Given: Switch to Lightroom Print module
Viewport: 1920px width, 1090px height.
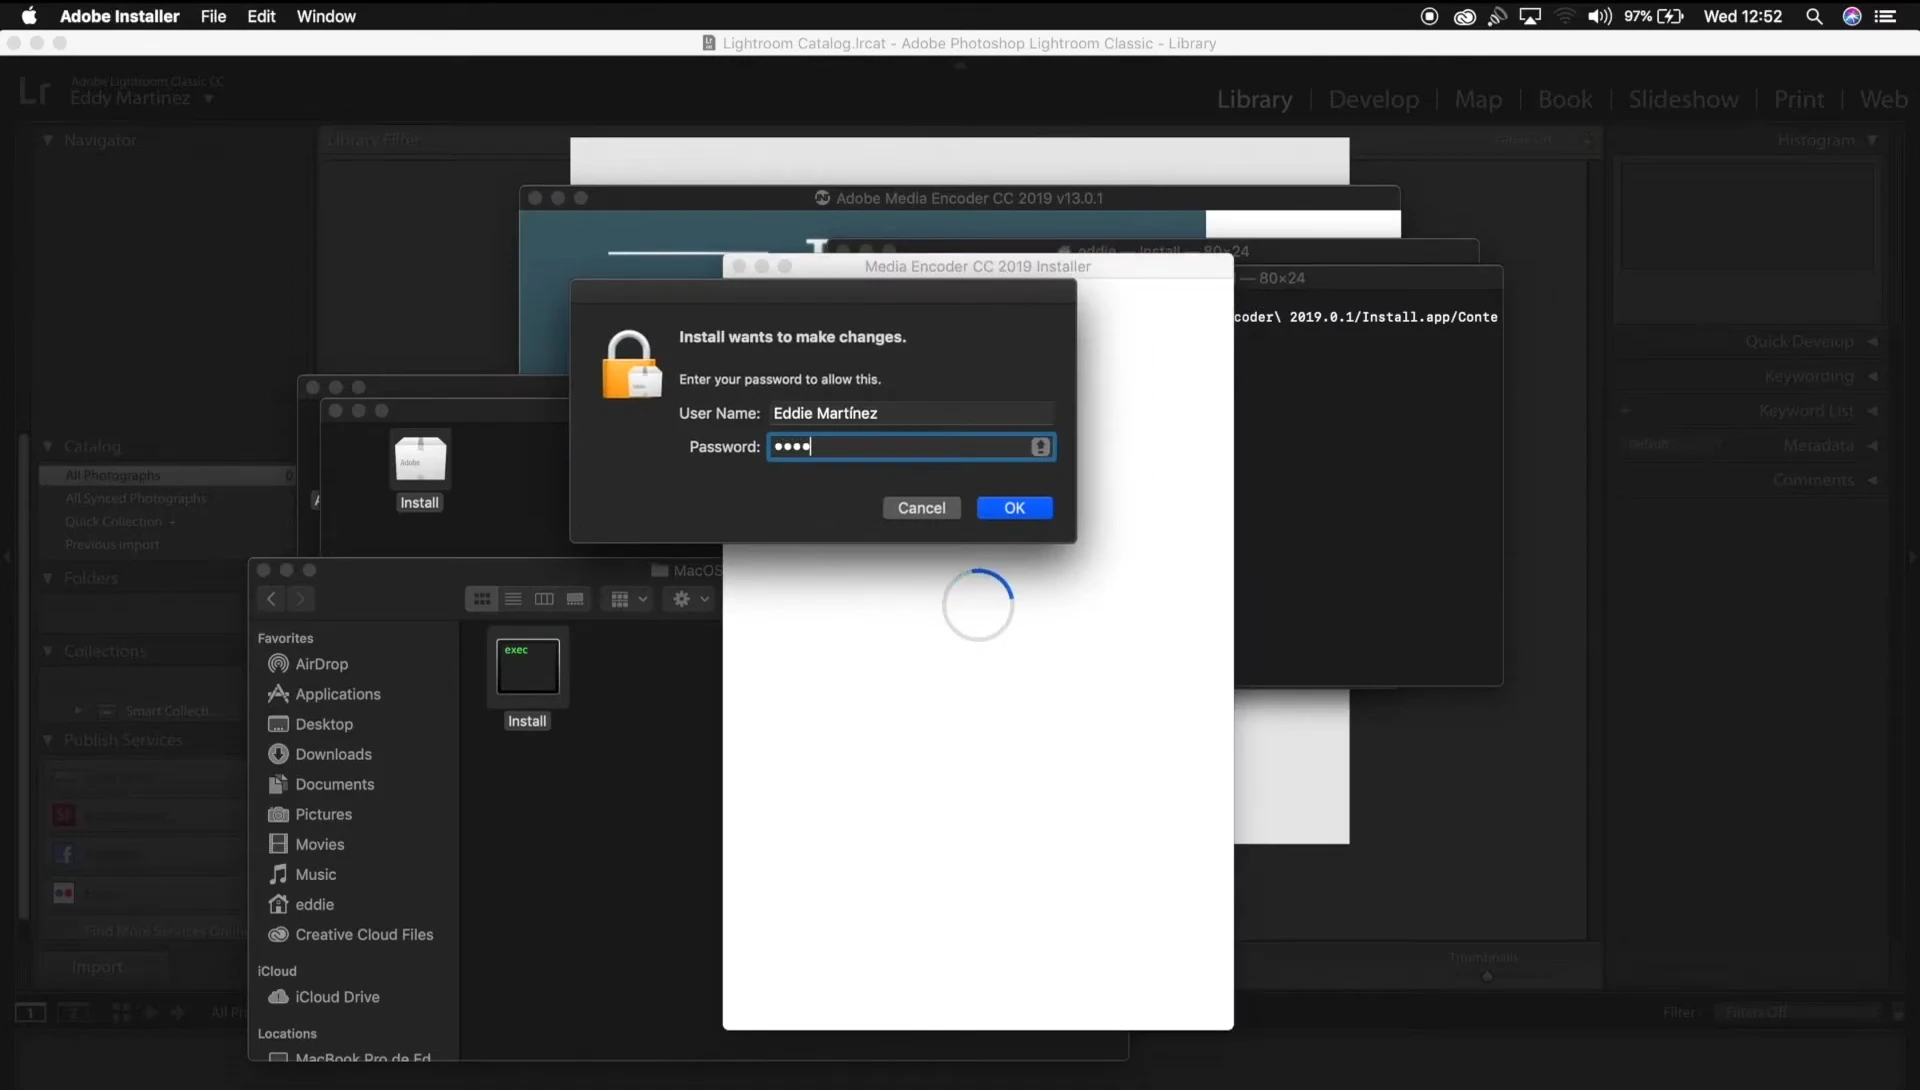Looking at the screenshot, I should [1799, 100].
